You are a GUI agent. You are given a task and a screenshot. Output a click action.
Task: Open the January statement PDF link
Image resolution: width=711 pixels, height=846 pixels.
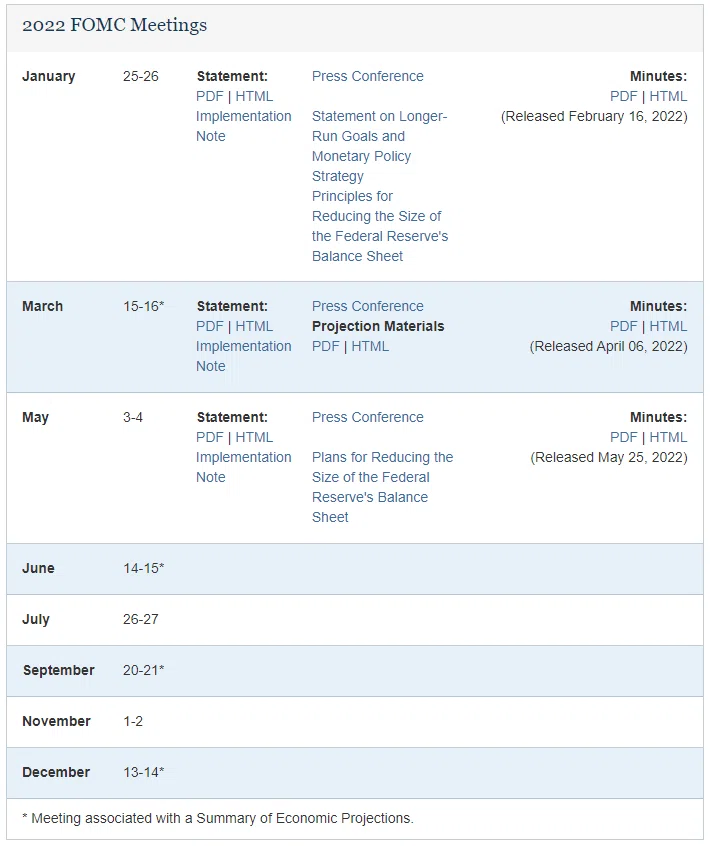209,97
